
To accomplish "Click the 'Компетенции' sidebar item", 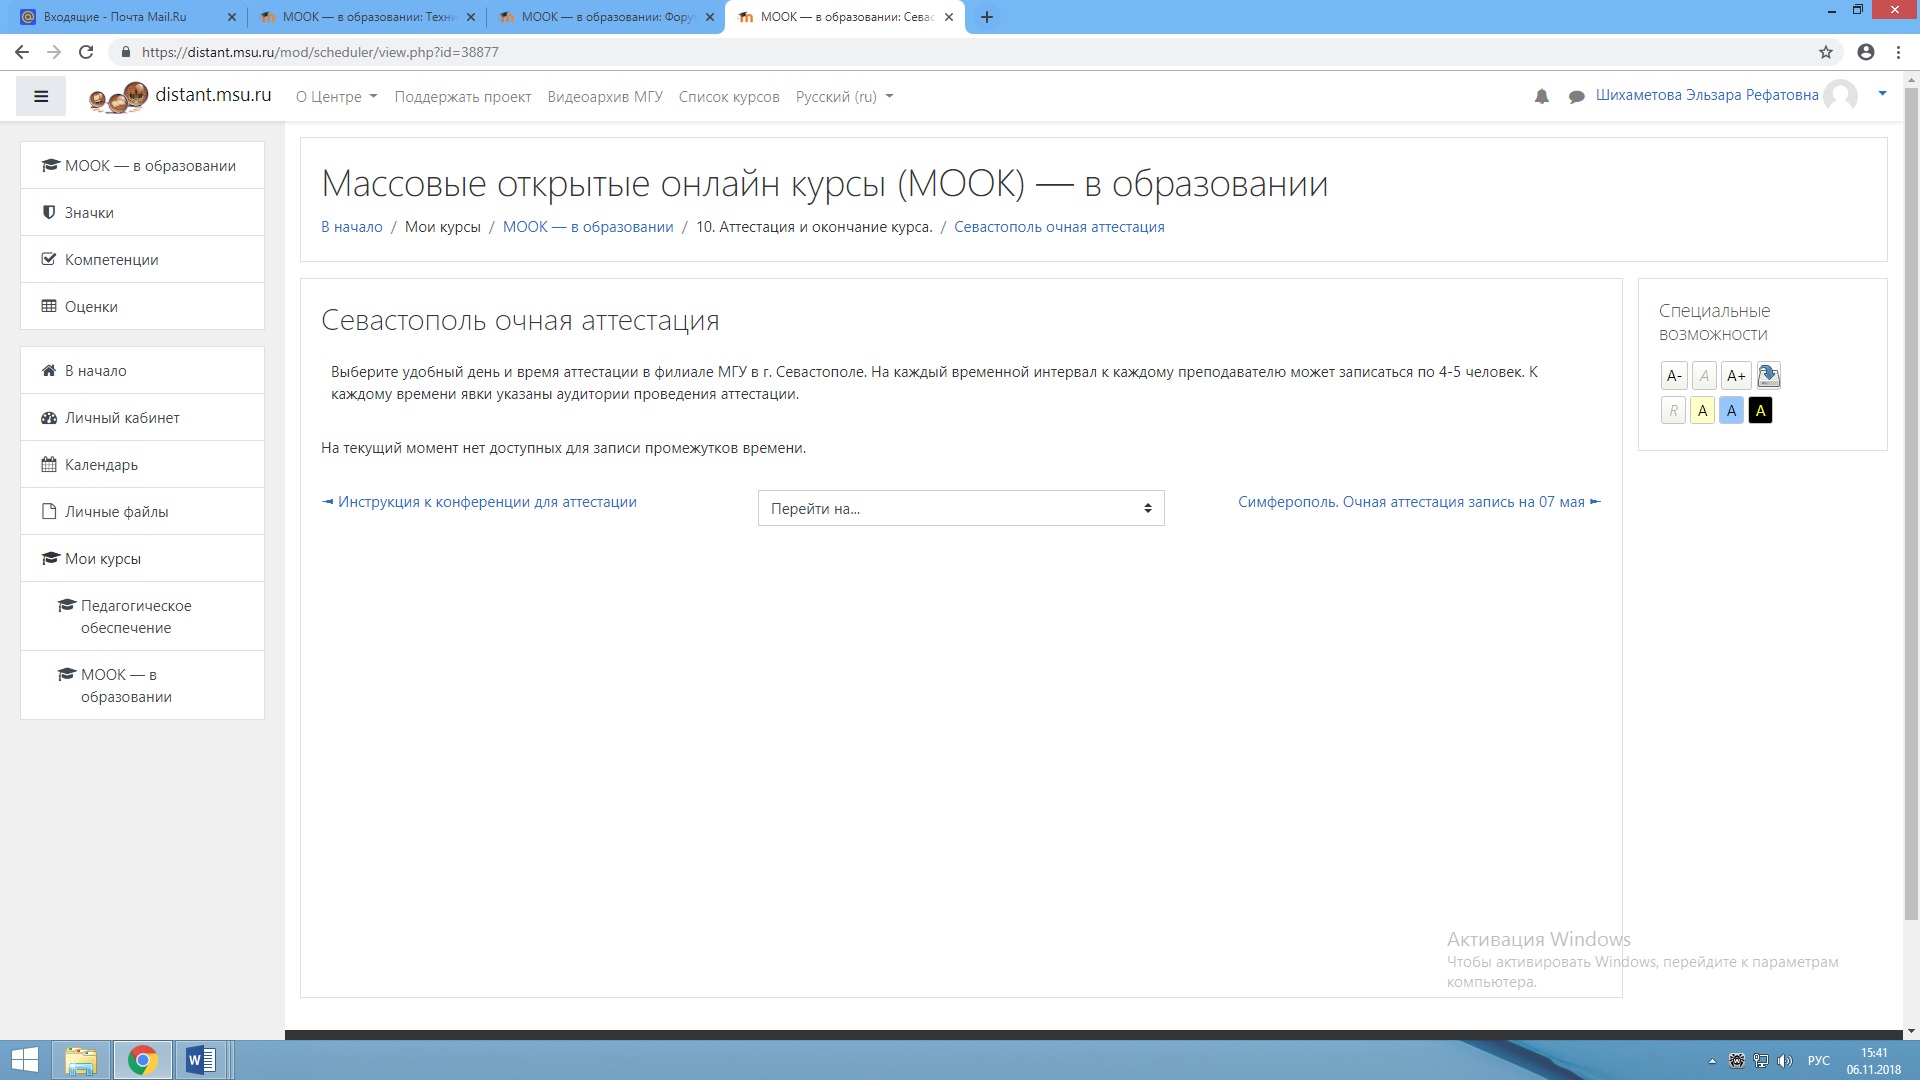I will pyautogui.click(x=110, y=259).
